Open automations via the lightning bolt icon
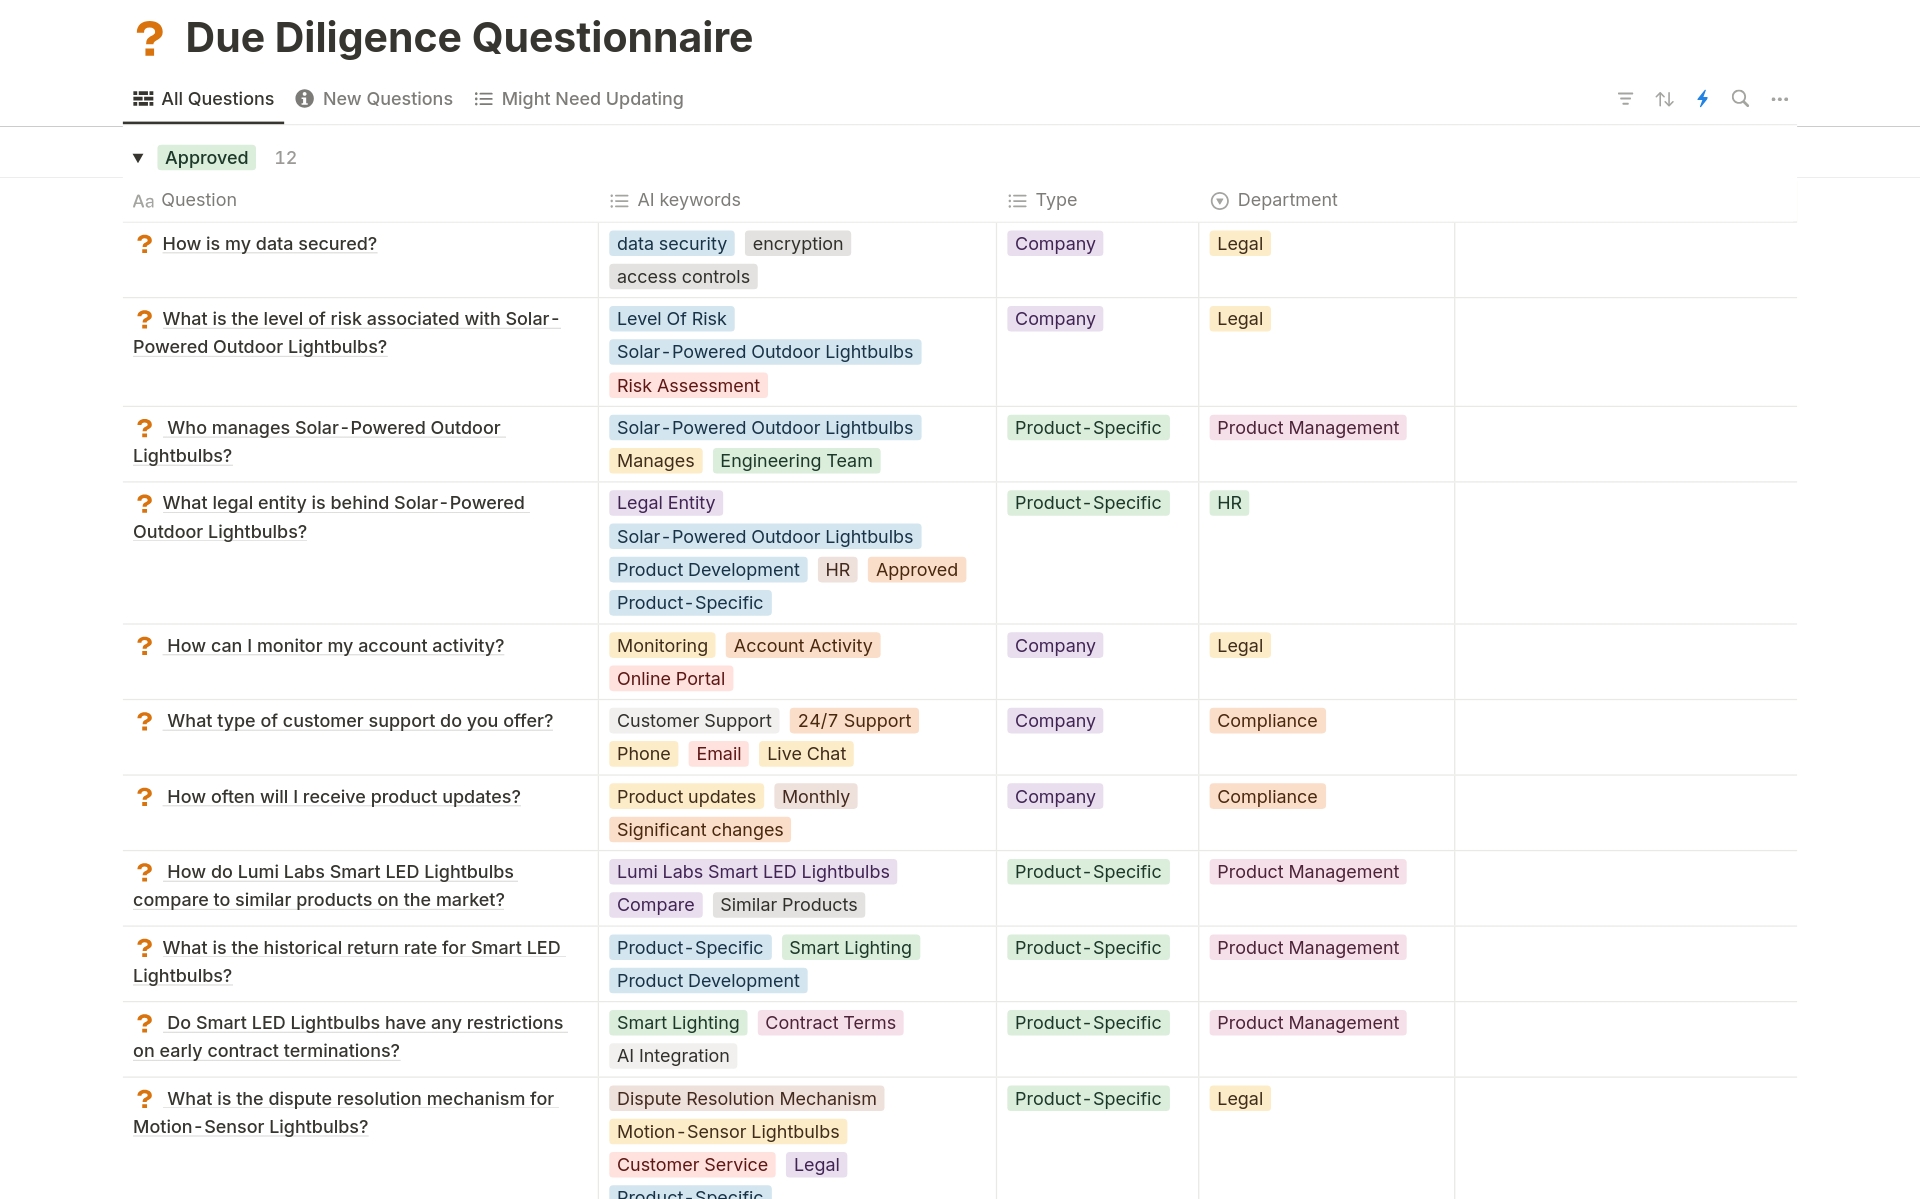The width and height of the screenshot is (1920, 1199). 1702,99
